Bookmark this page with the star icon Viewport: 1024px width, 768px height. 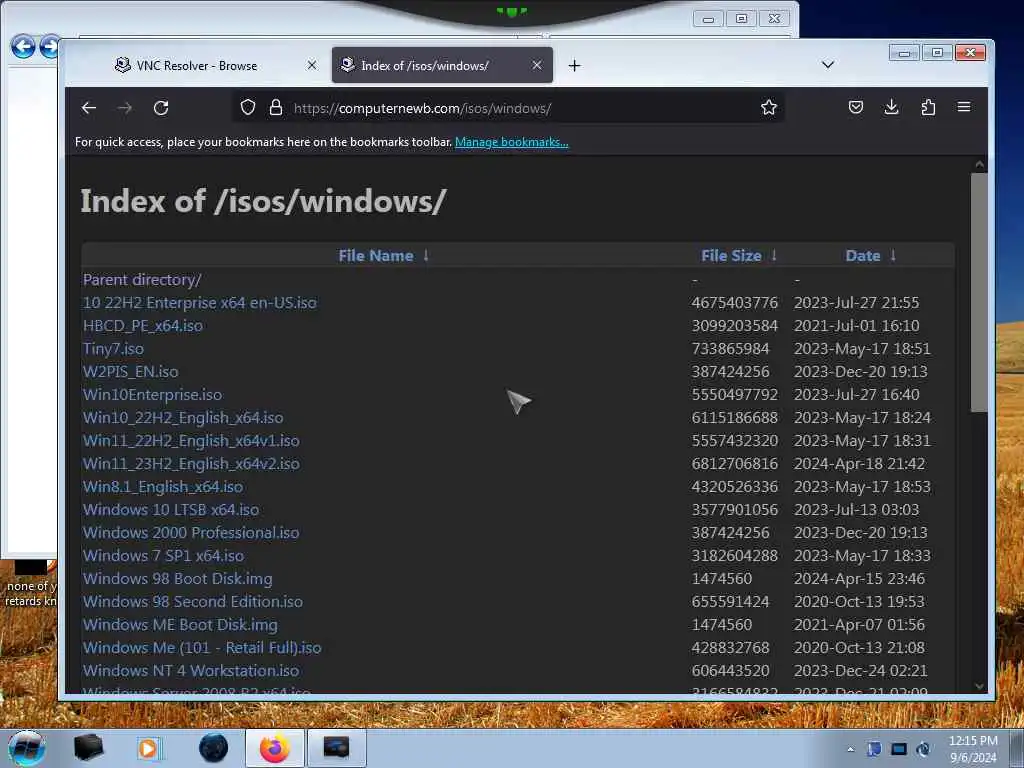[x=769, y=107]
